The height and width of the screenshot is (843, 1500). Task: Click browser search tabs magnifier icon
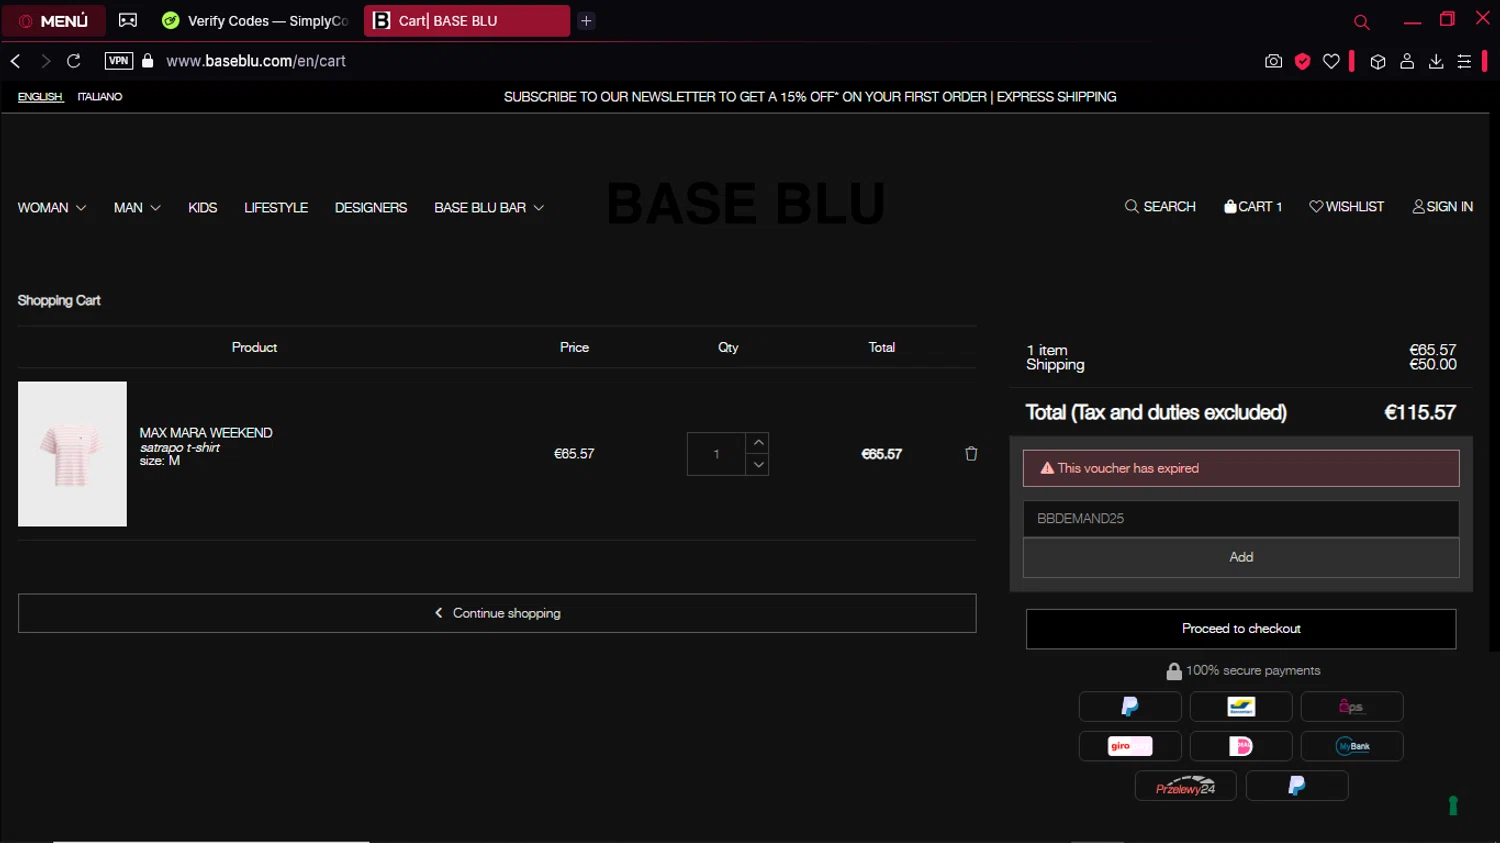point(1361,21)
